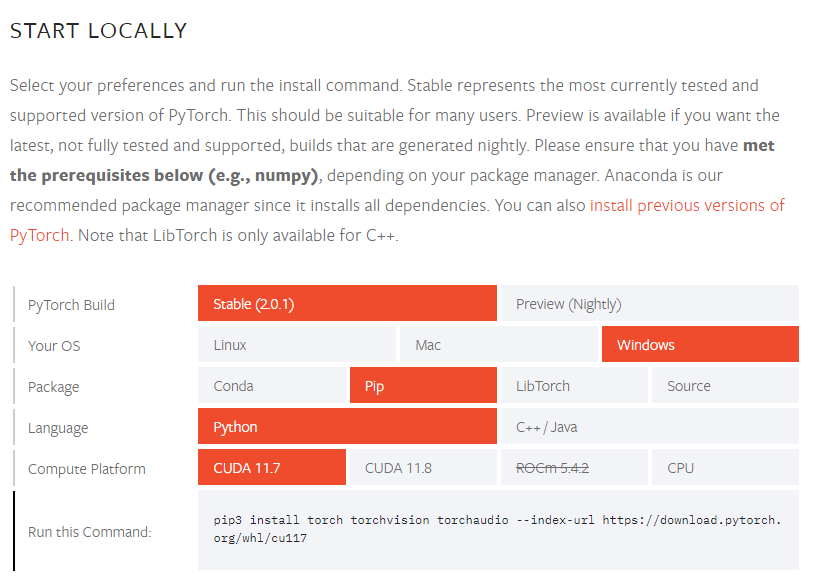Image resolution: width=822 pixels, height=583 pixels.
Task: Pick Windows as your OS
Action: 700,343
